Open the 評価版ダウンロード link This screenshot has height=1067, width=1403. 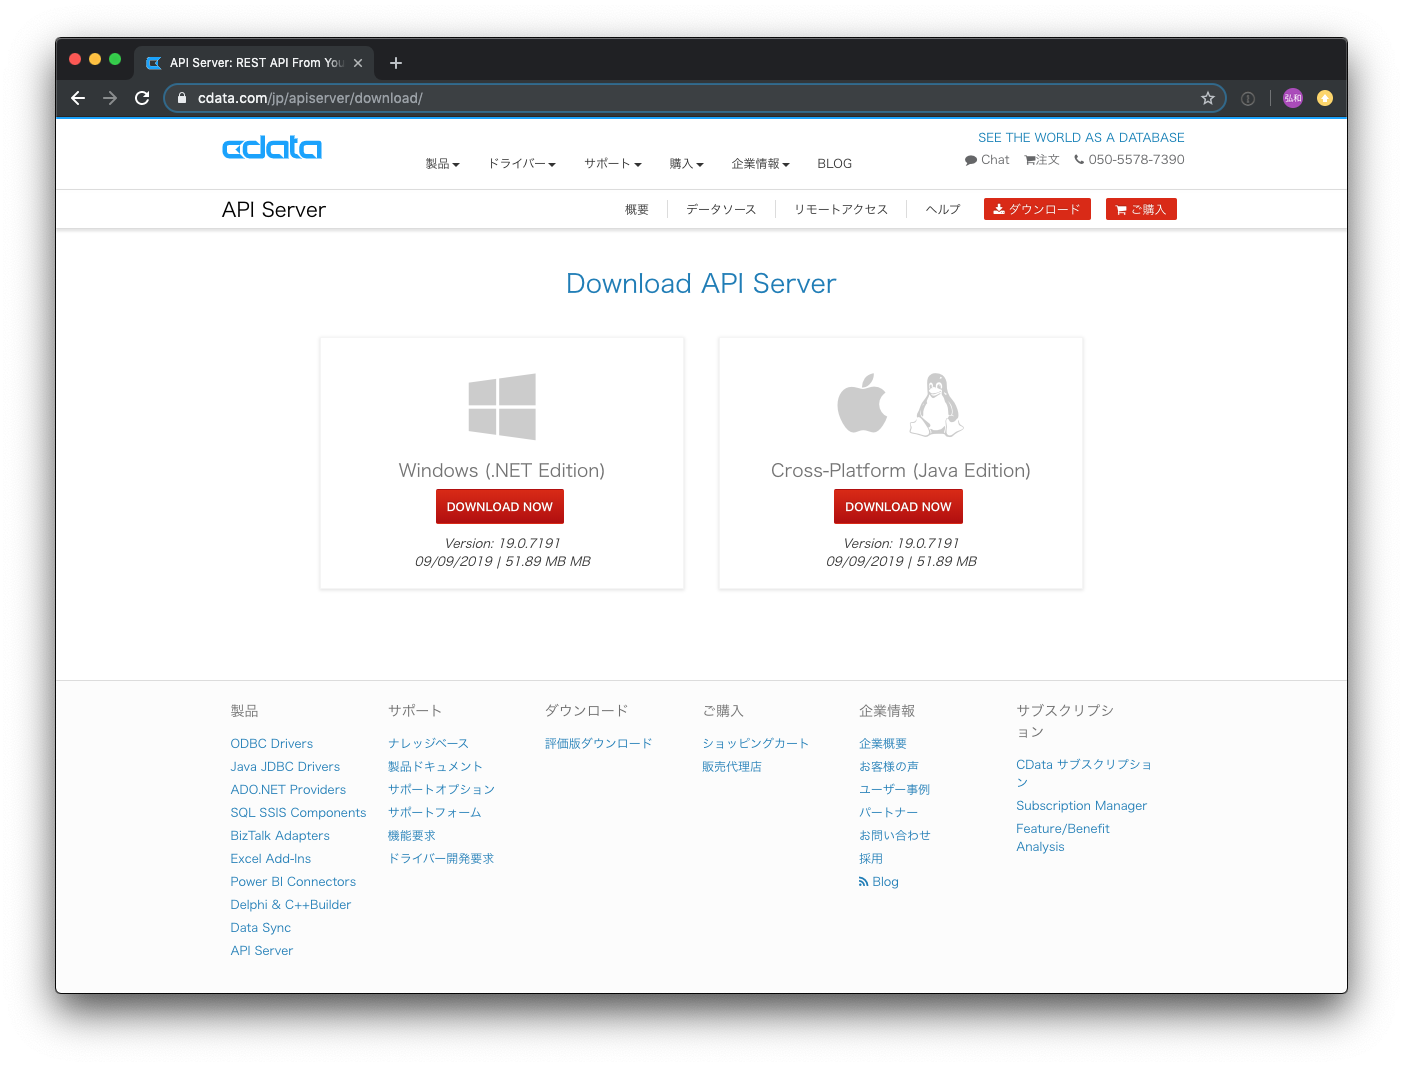[598, 743]
